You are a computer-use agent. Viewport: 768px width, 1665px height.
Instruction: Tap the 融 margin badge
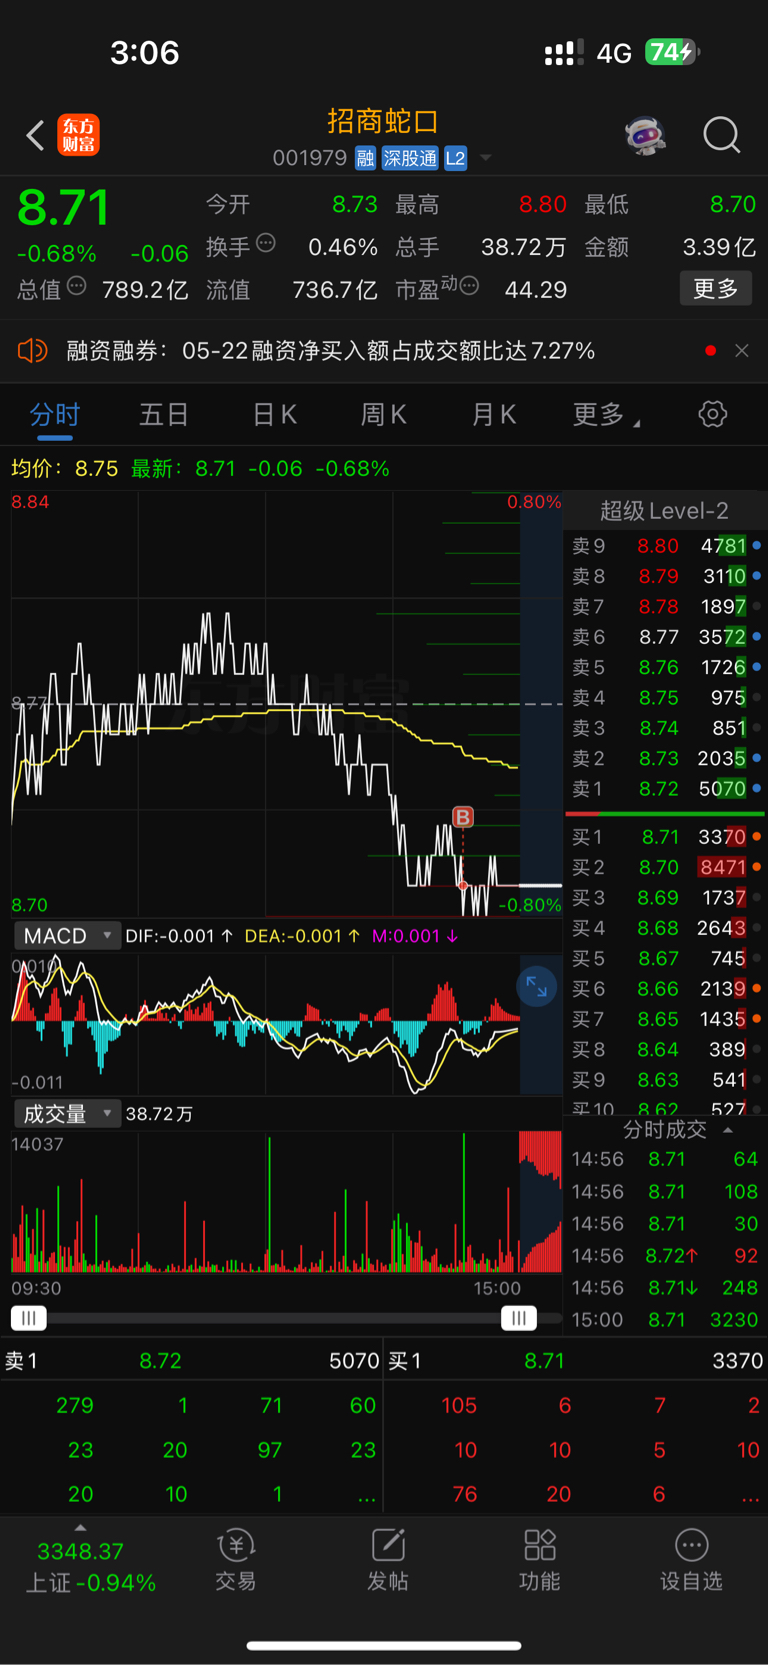pyautogui.click(x=365, y=158)
